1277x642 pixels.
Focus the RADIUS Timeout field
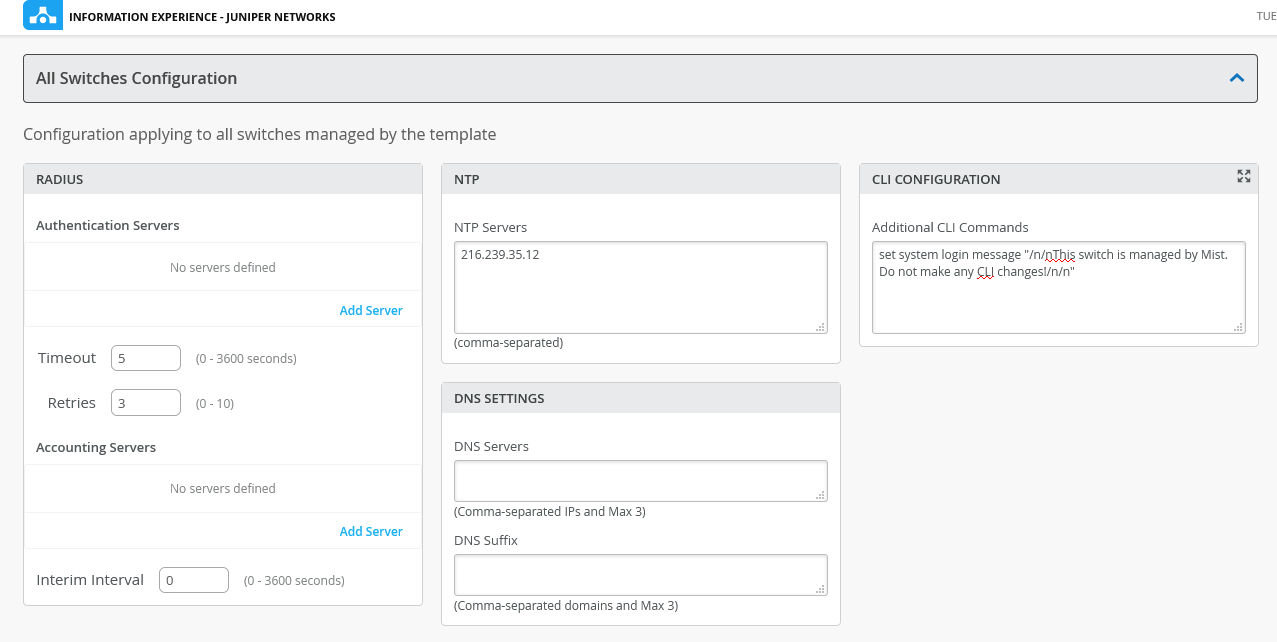tap(146, 358)
